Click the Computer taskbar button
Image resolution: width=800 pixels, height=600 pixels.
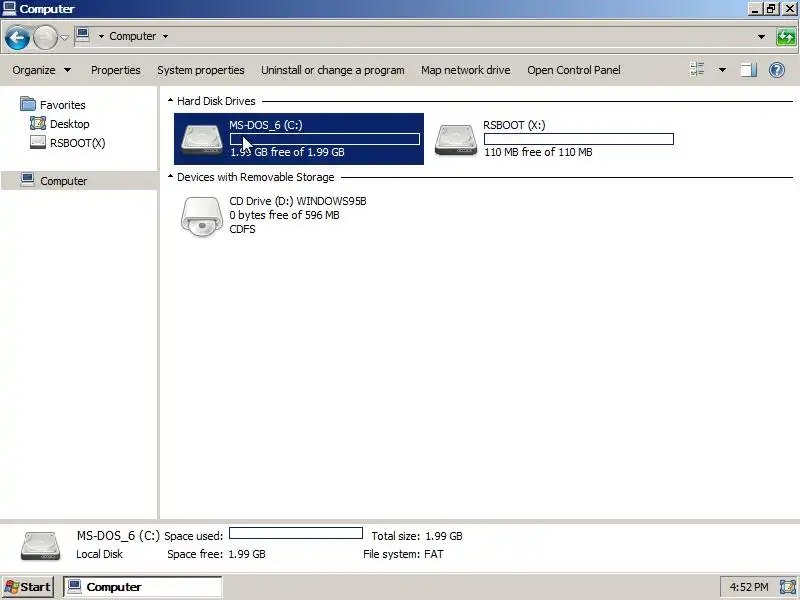[x=143, y=587]
